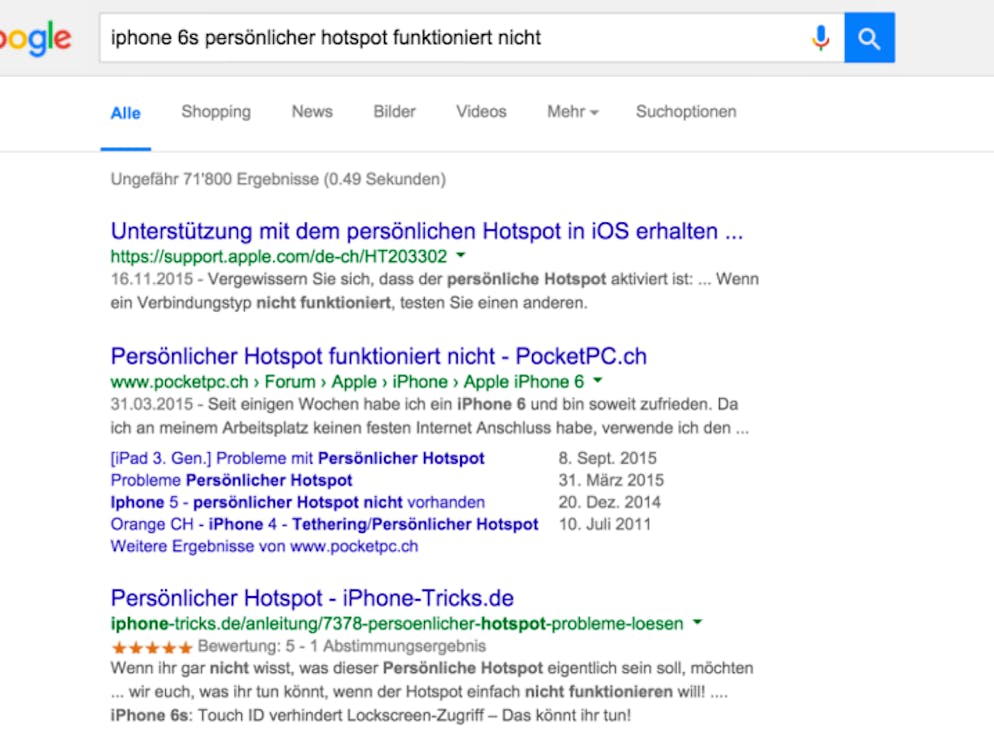Expand the pocketpc.ch URL dropdown arrow
This screenshot has width=994, height=748.
click(x=597, y=380)
